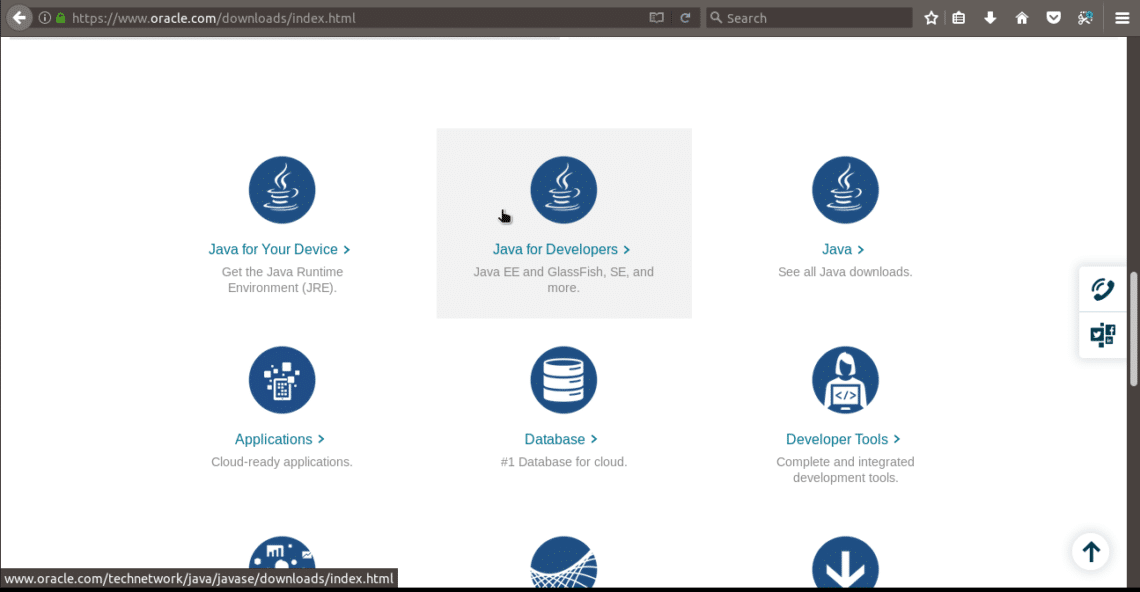Viewport: 1140px width, 592px height.
Task: Open the Java link
Action: coord(843,249)
